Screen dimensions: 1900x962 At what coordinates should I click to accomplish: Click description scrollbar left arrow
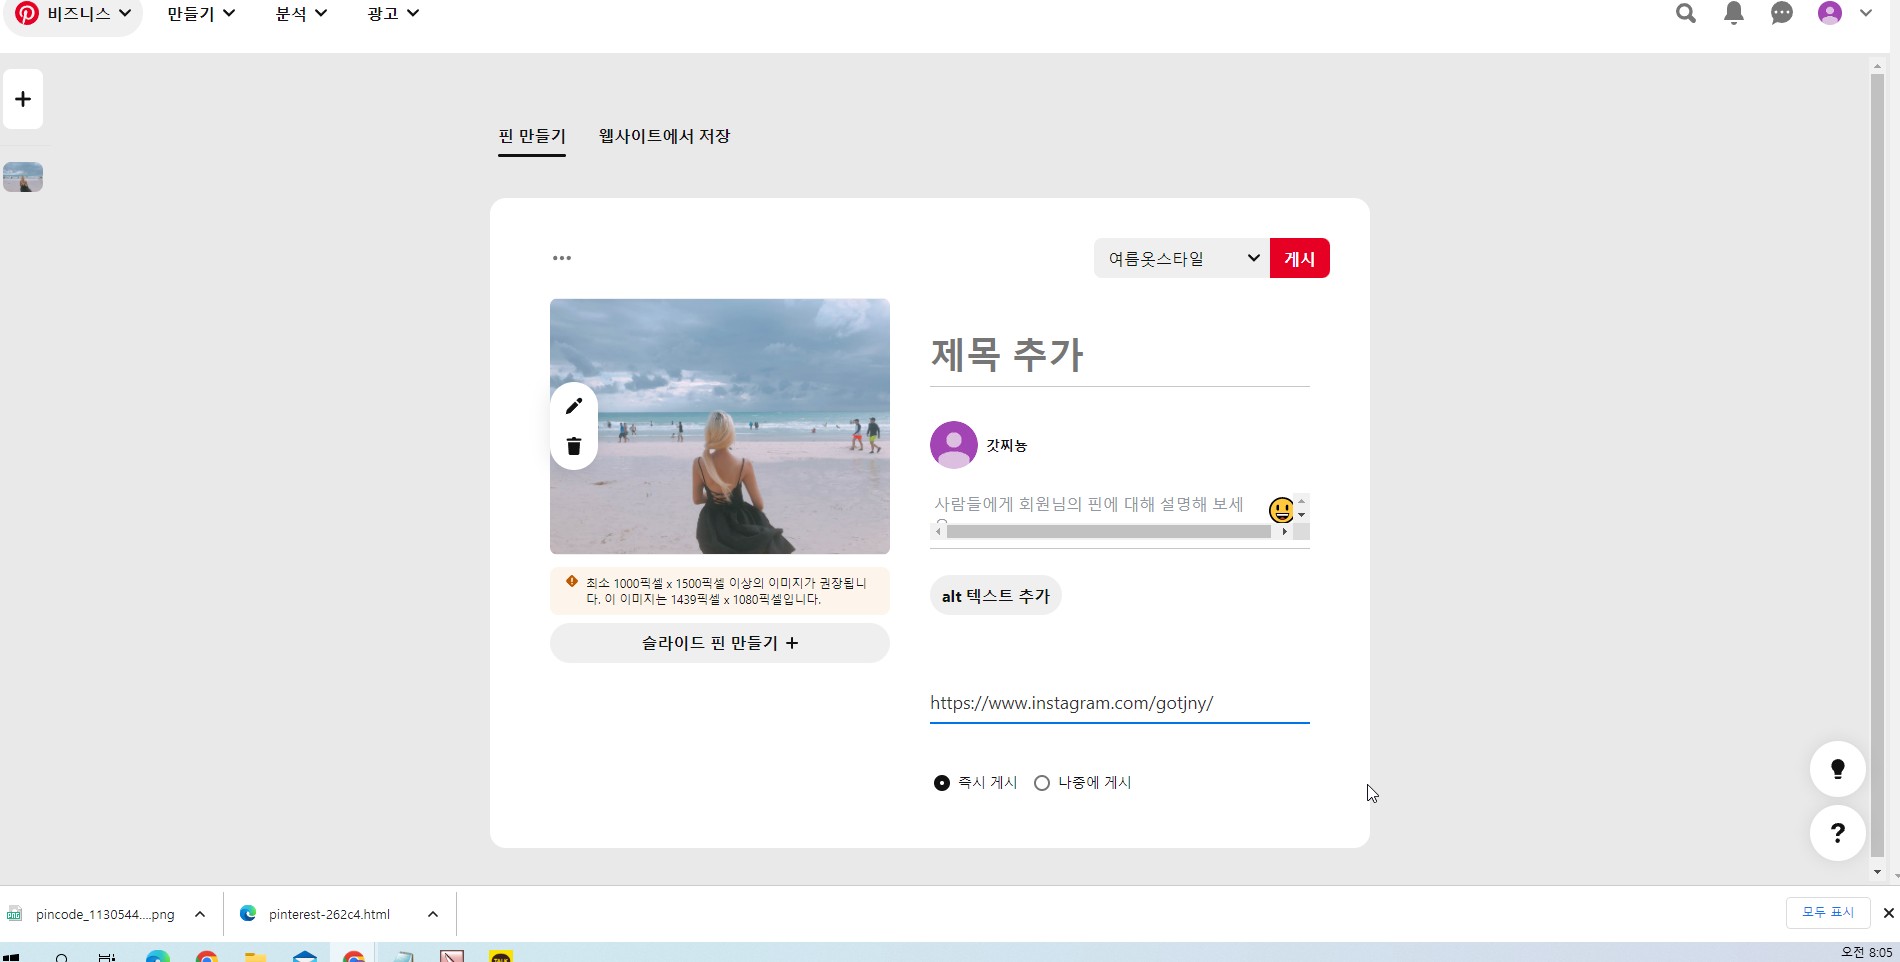click(x=938, y=532)
